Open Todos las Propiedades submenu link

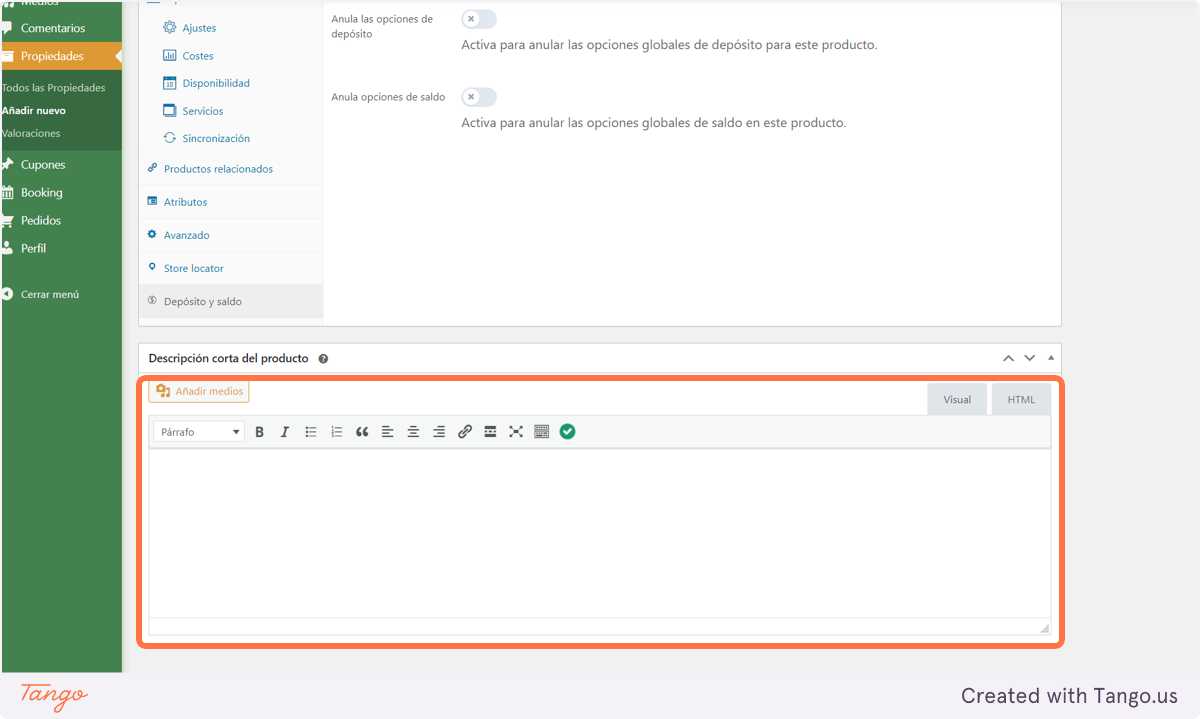pos(53,88)
